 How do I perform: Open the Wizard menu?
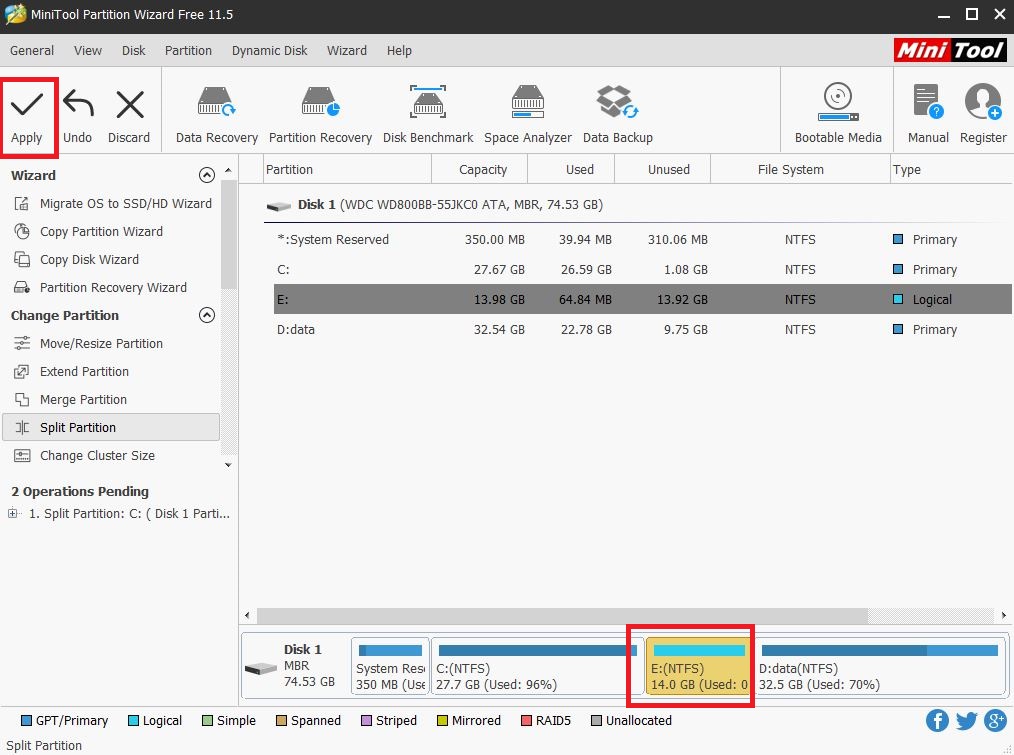(347, 50)
